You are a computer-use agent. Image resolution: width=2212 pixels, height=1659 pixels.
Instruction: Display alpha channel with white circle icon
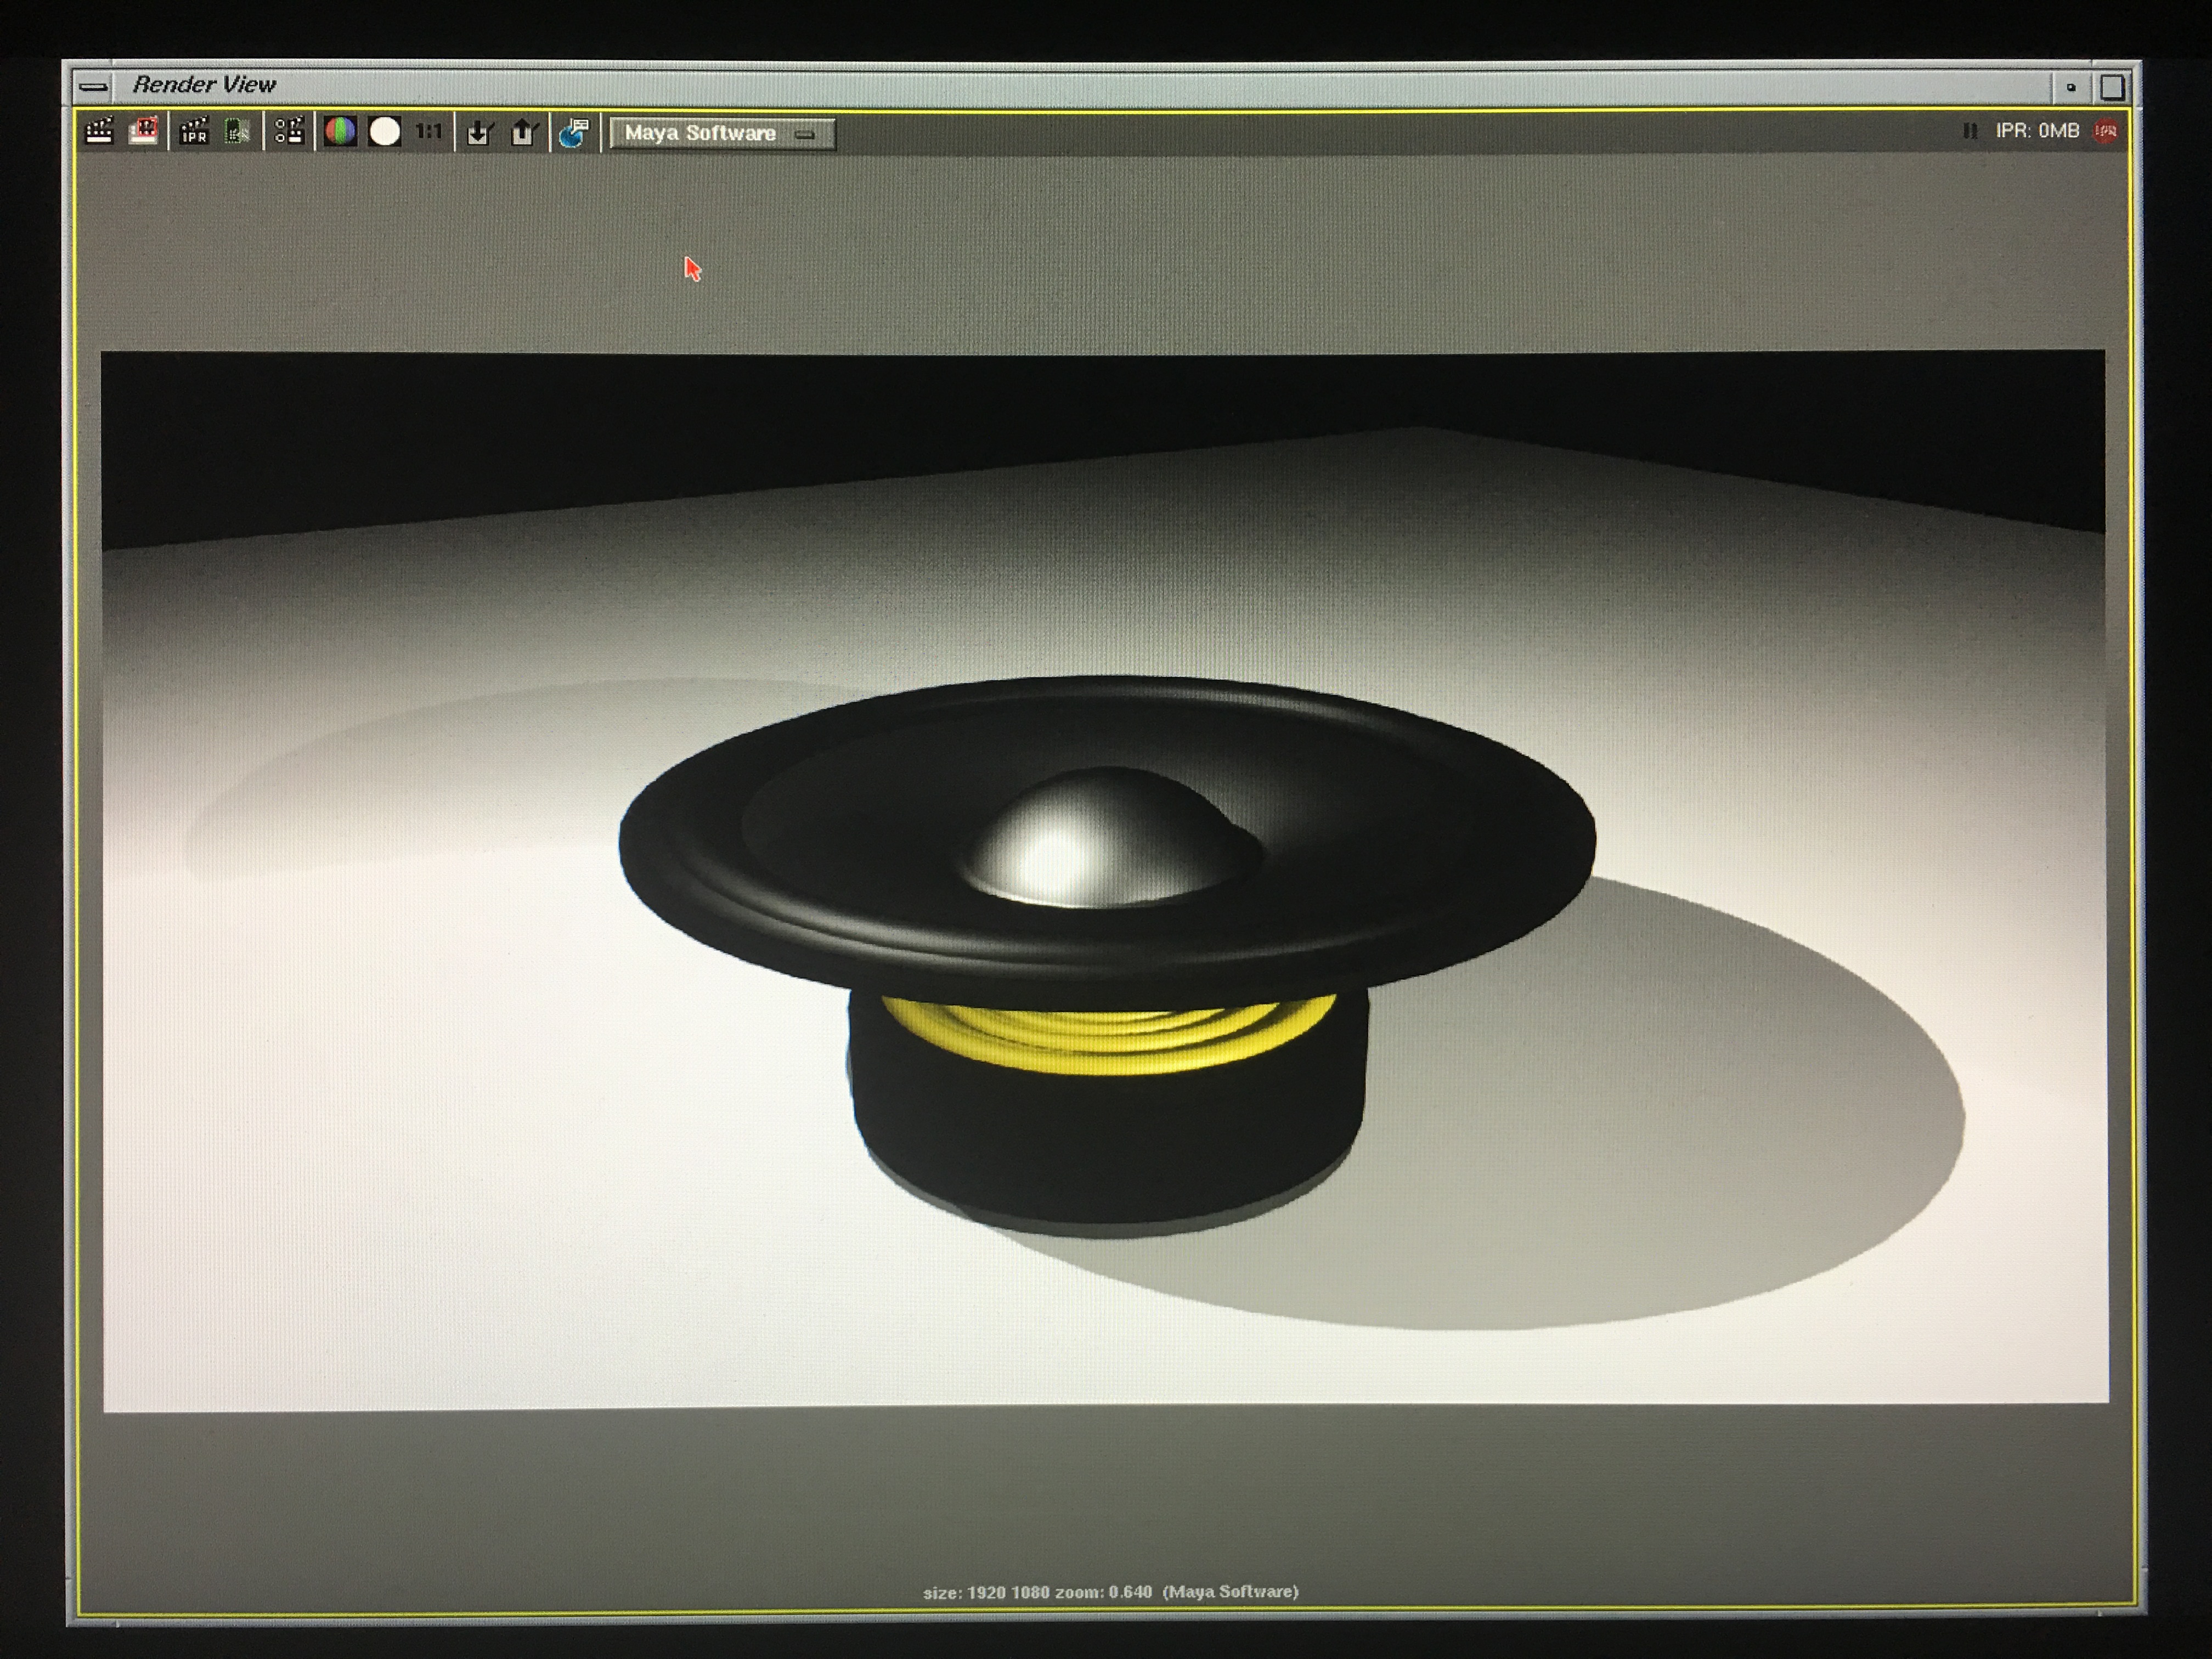[x=385, y=132]
